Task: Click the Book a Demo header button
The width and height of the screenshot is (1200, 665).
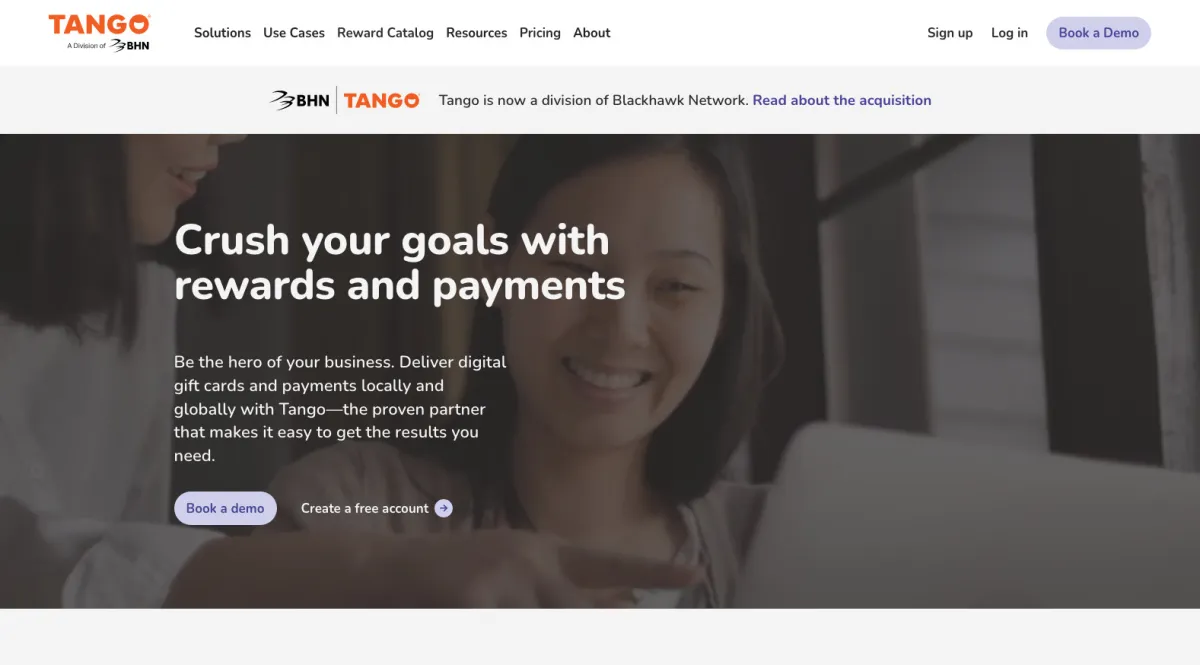Action: click(x=1099, y=33)
